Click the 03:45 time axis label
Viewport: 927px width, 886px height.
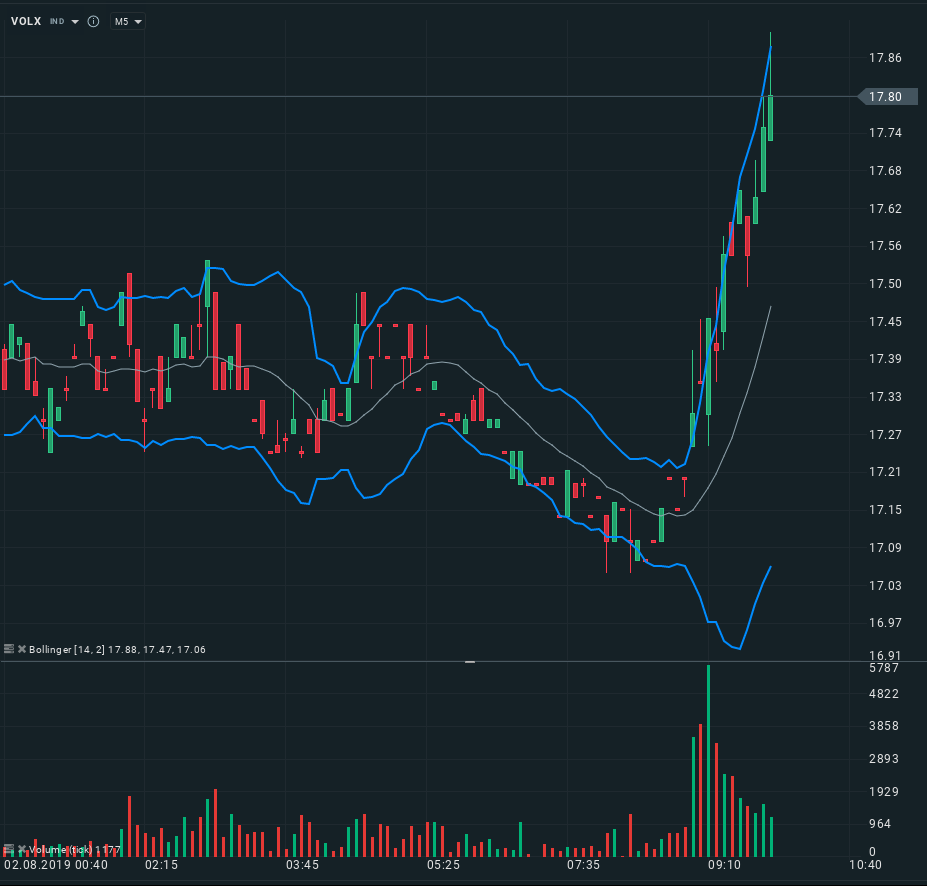pos(302,865)
